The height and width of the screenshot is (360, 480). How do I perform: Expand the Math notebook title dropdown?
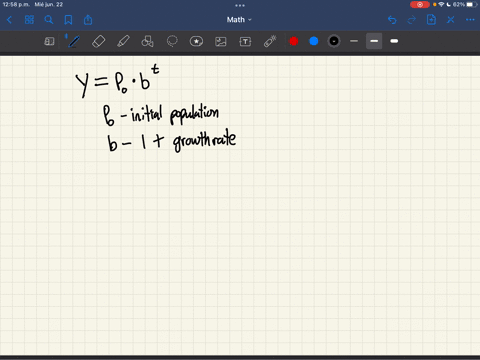pyautogui.click(x=239, y=20)
